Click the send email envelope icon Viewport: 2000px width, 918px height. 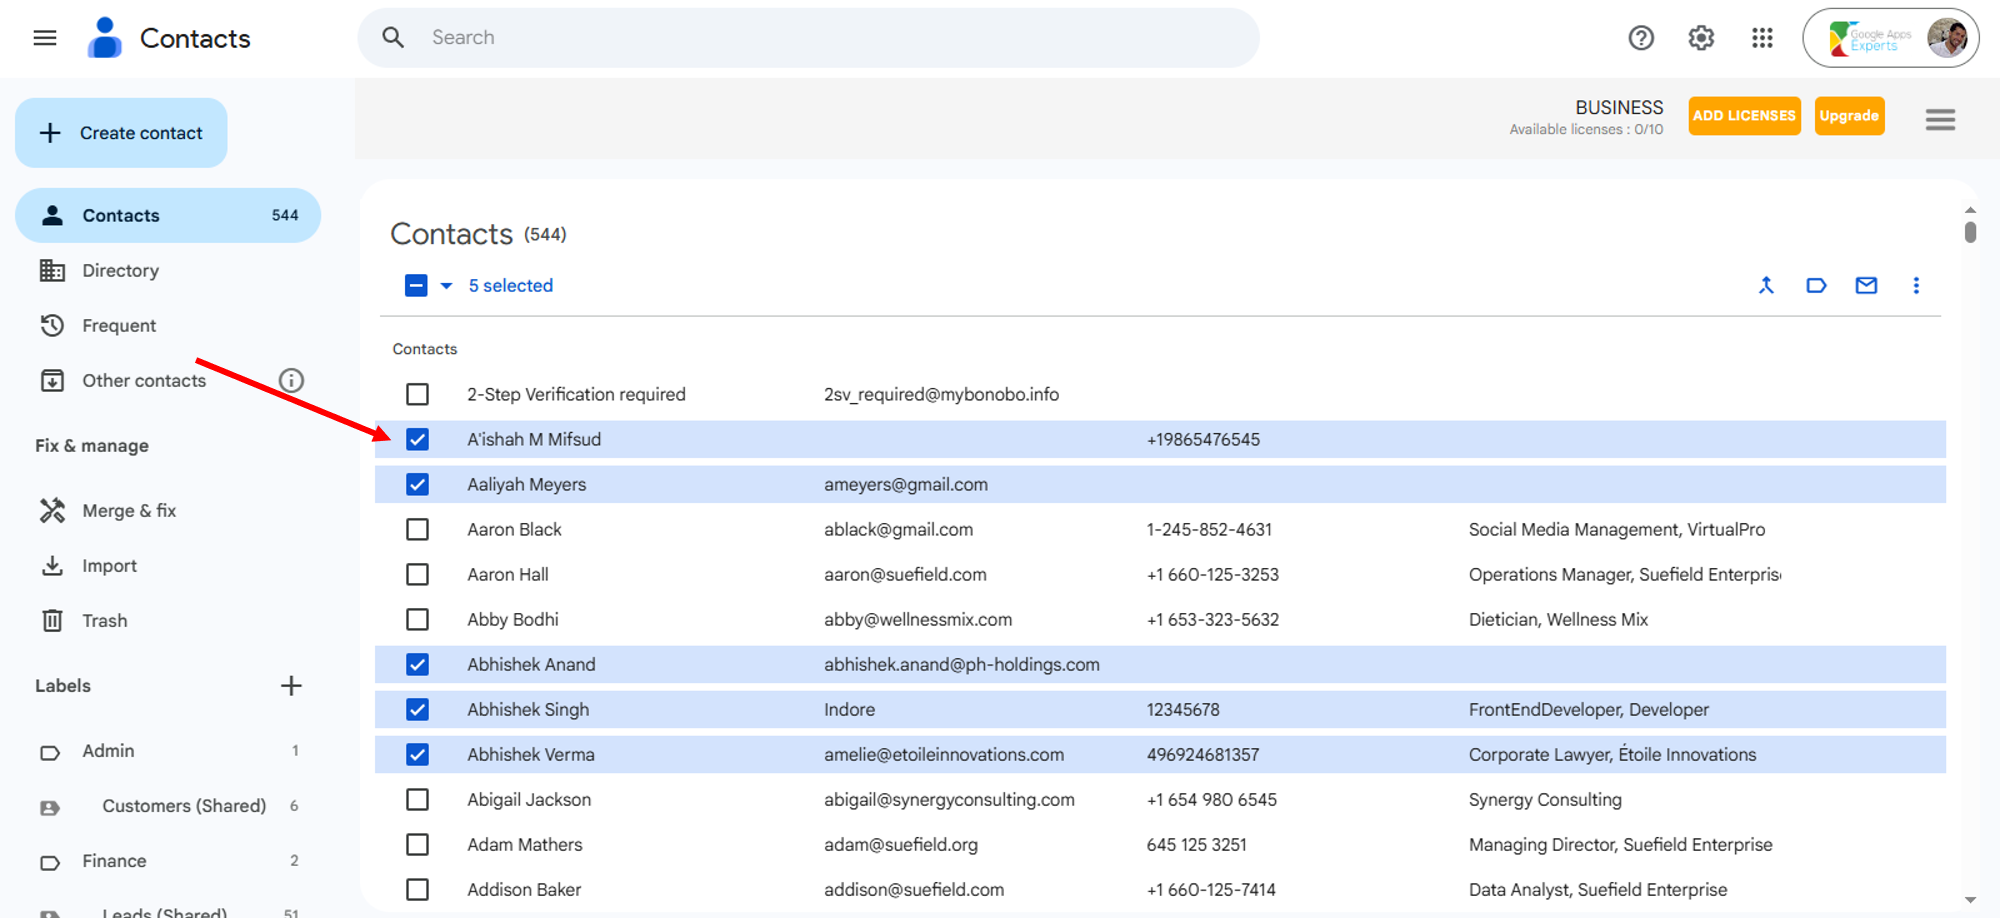1866,285
